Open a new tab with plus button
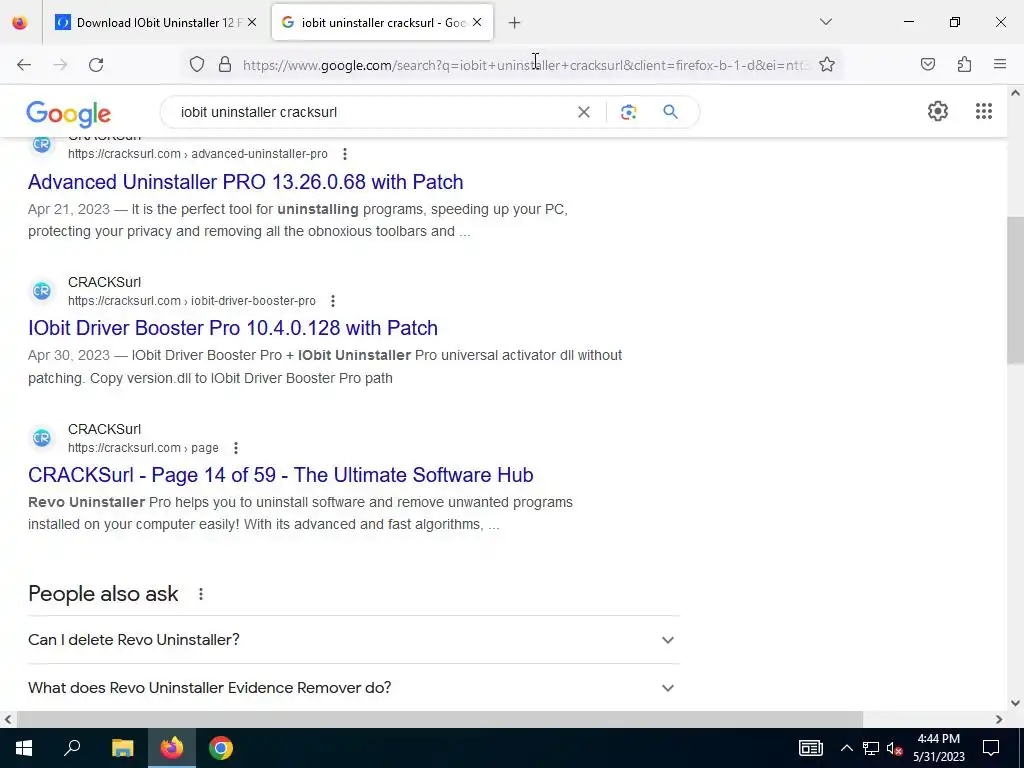The image size is (1024, 768). (x=515, y=23)
